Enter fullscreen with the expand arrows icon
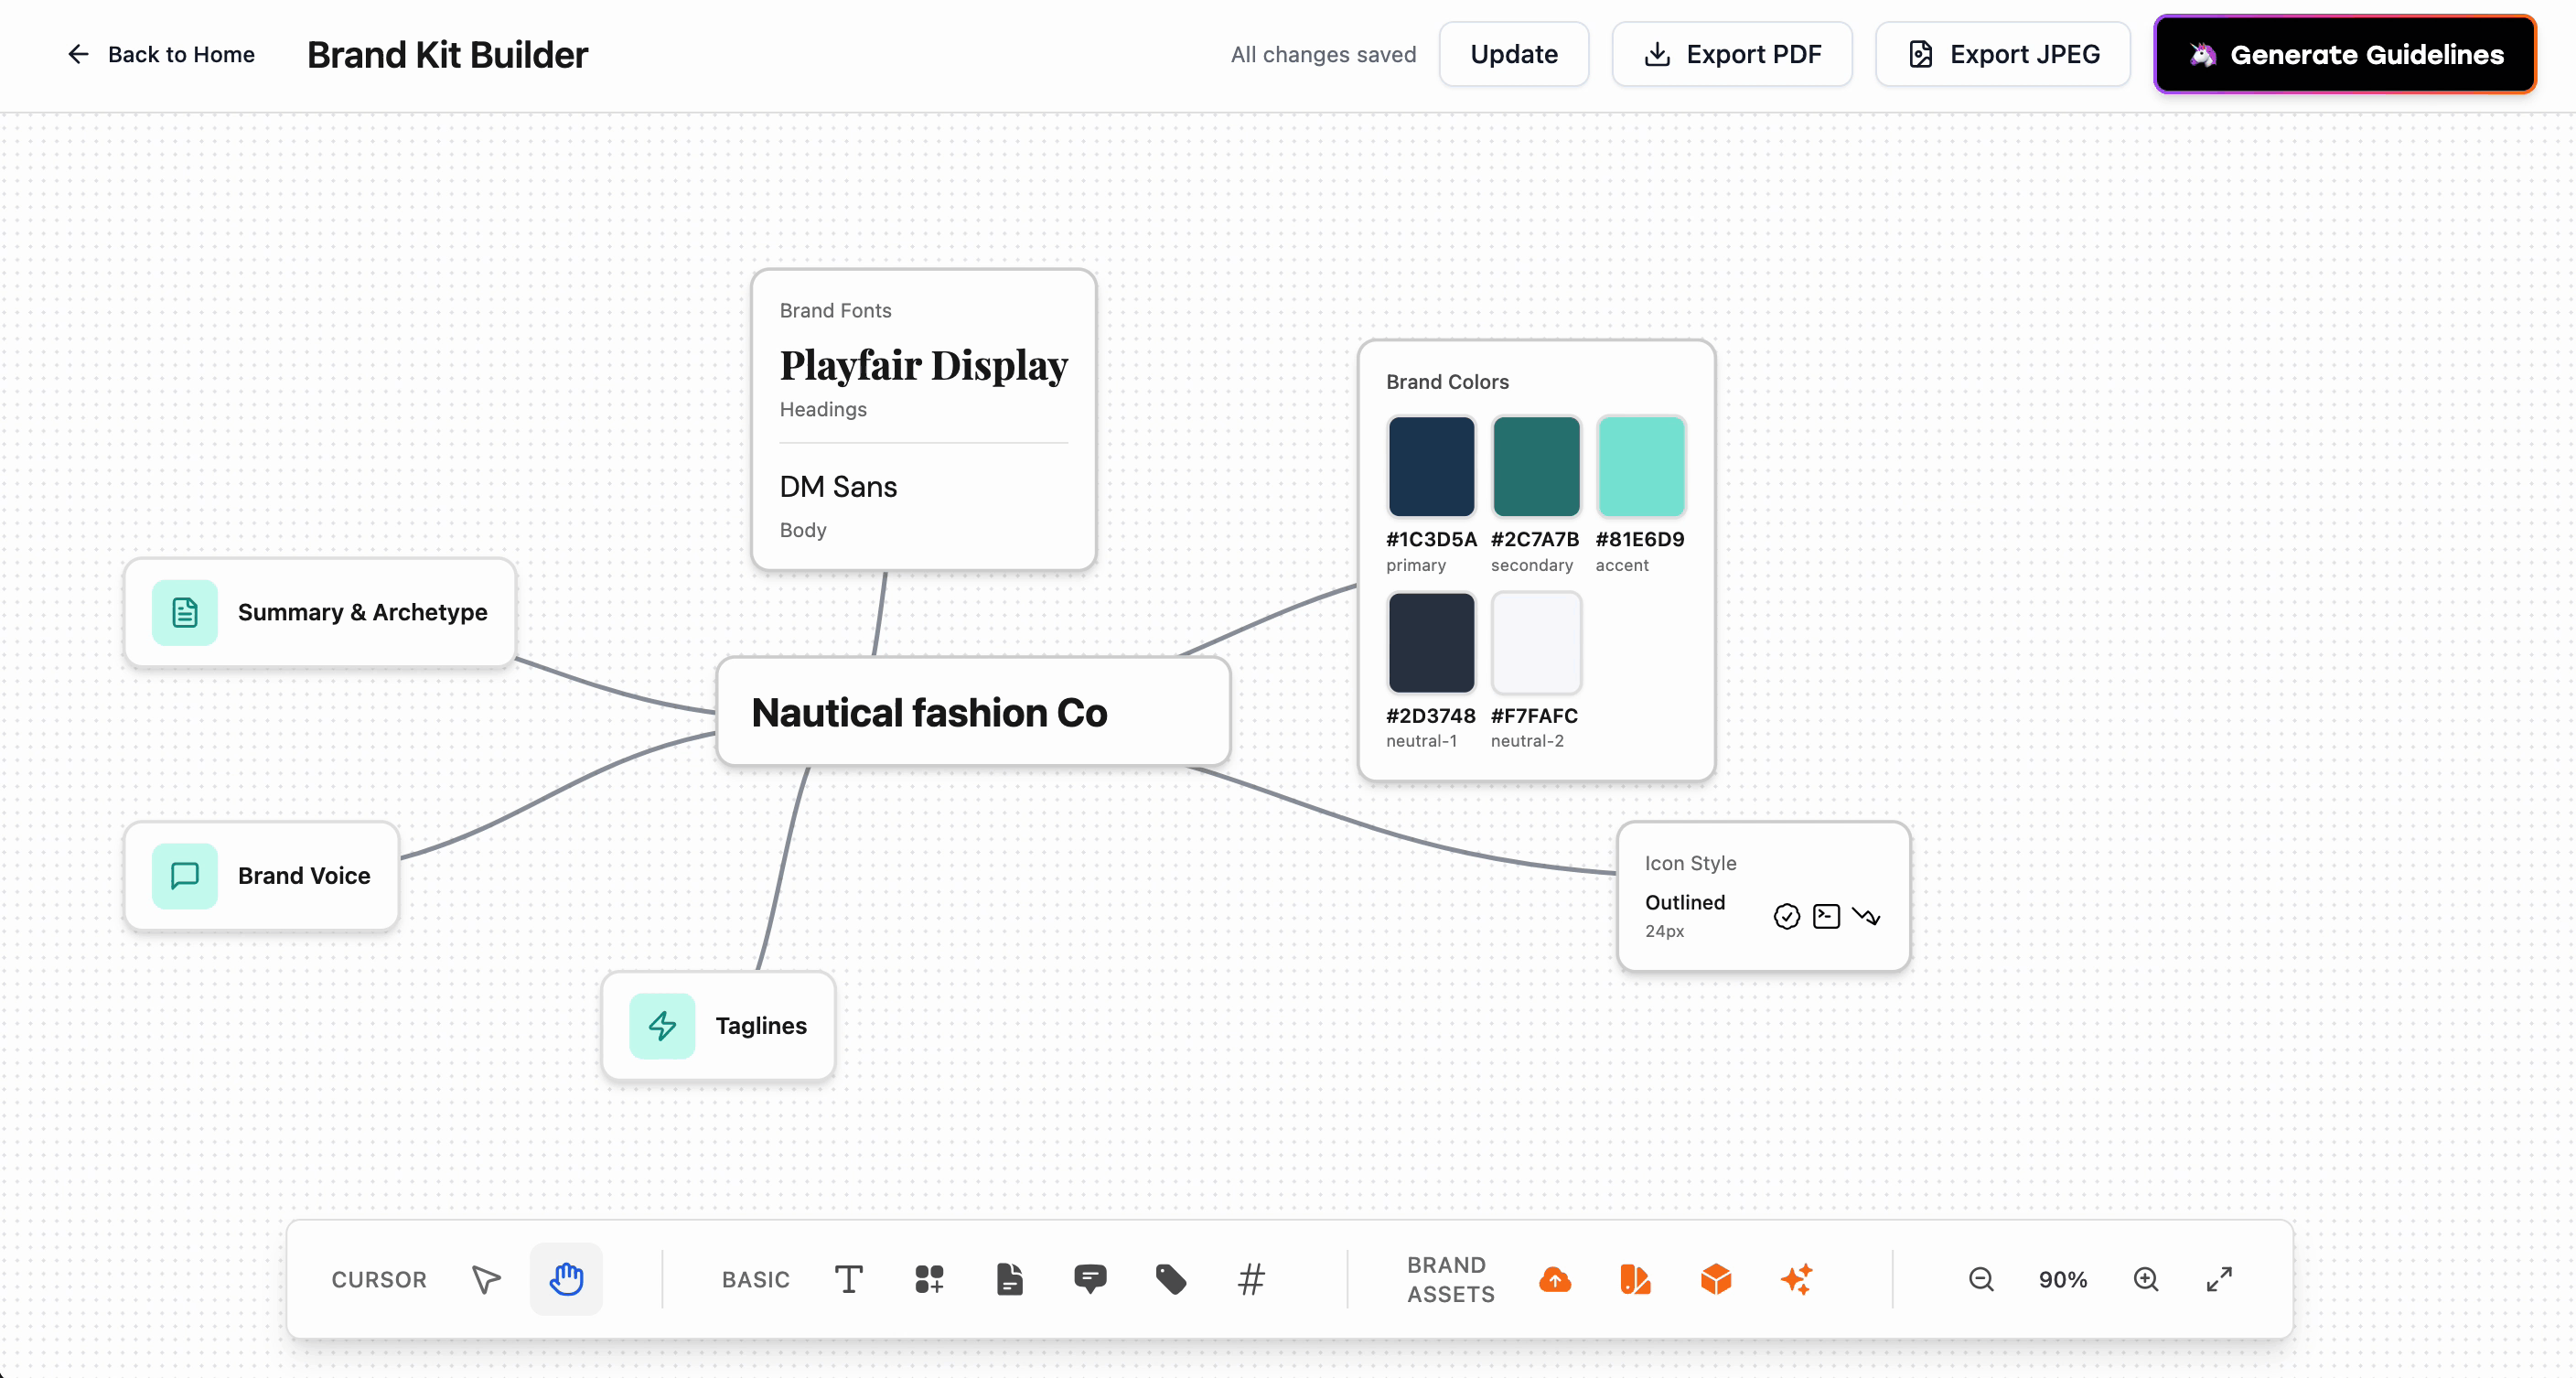The width and height of the screenshot is (2576, 1378). point(2219,1279)
